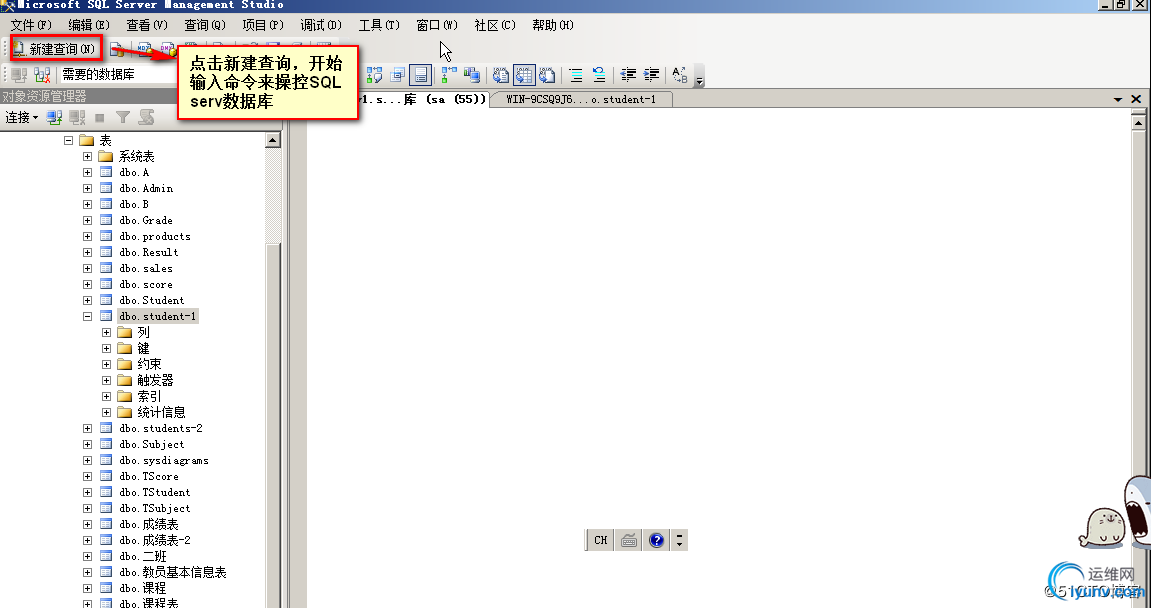Toggle Include Actual Execution Plan
The width and height of the screenshot is (1151, 608).
point(449,74)
